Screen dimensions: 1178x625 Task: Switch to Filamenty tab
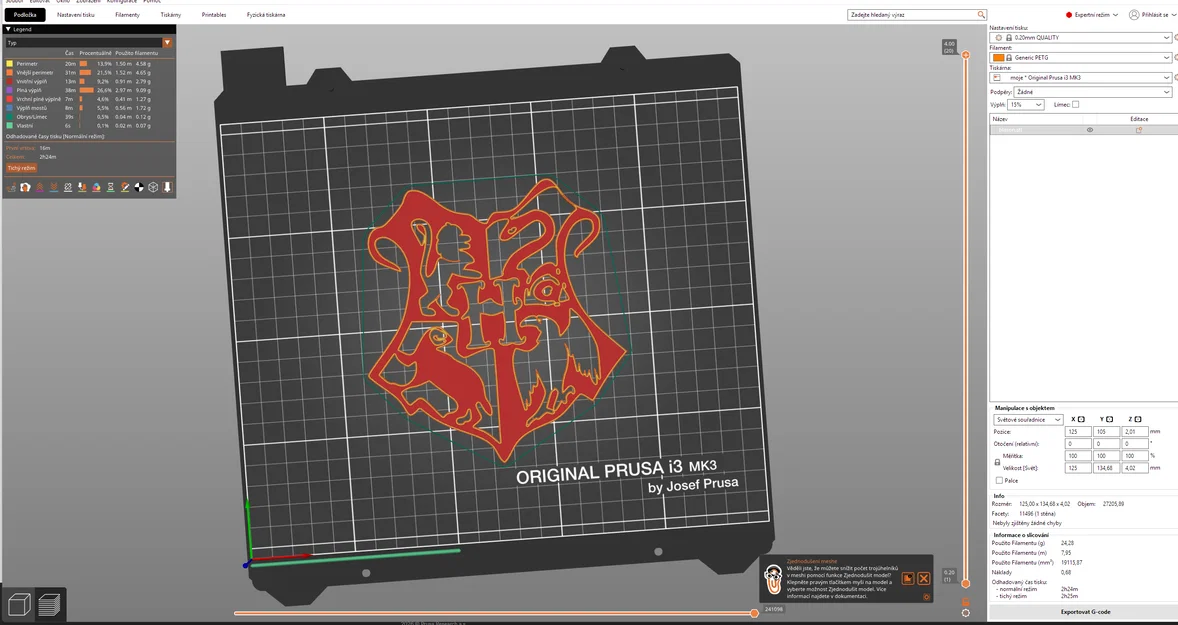(x=128, y=14)
